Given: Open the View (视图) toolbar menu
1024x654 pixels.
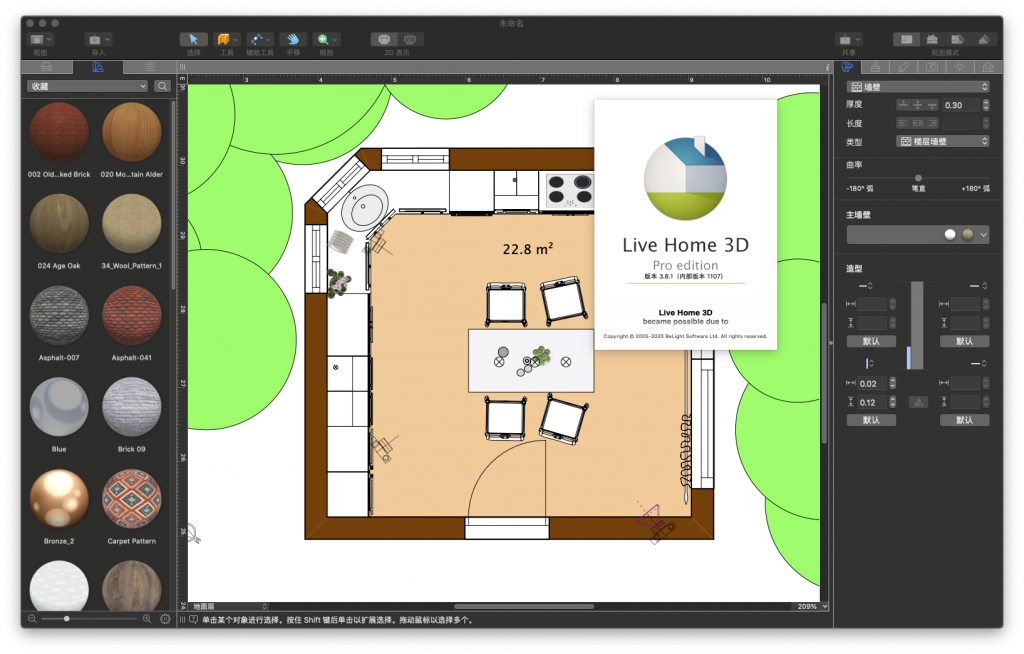Looking at the screenshot, I should click(x=40, y=39).
